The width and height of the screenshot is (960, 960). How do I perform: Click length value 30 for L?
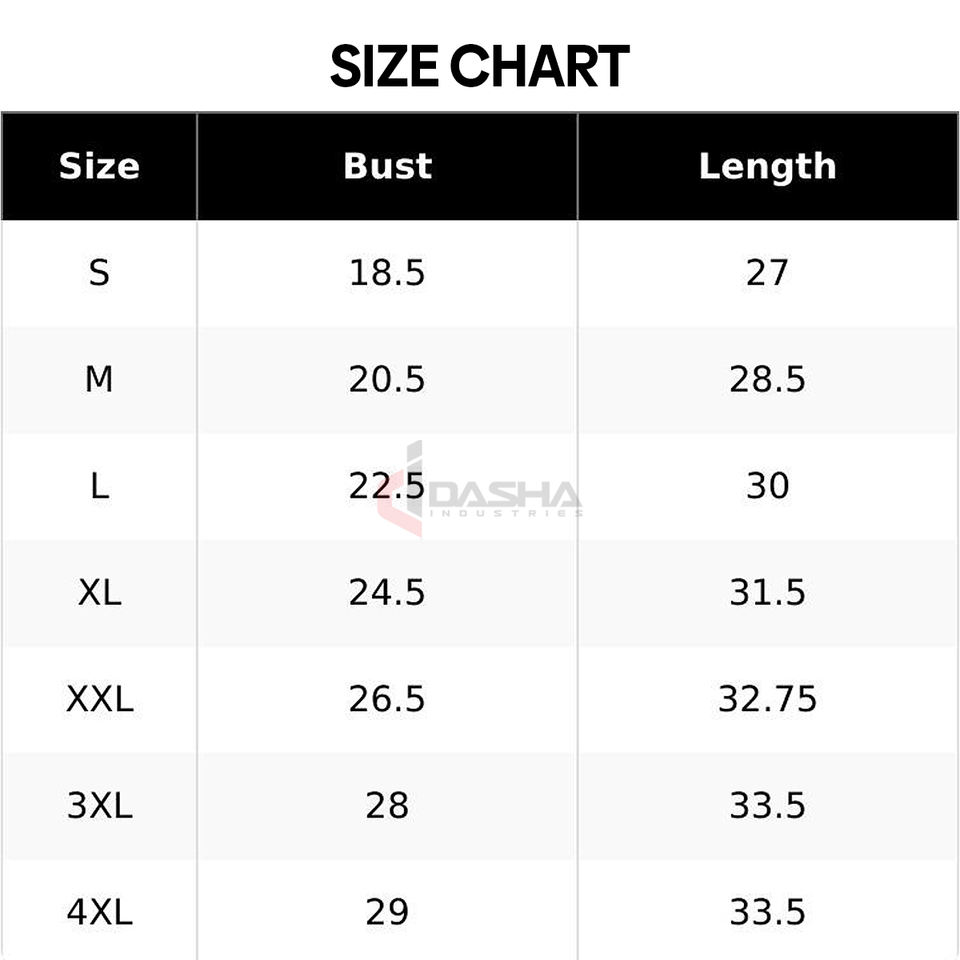pos(767,486)
